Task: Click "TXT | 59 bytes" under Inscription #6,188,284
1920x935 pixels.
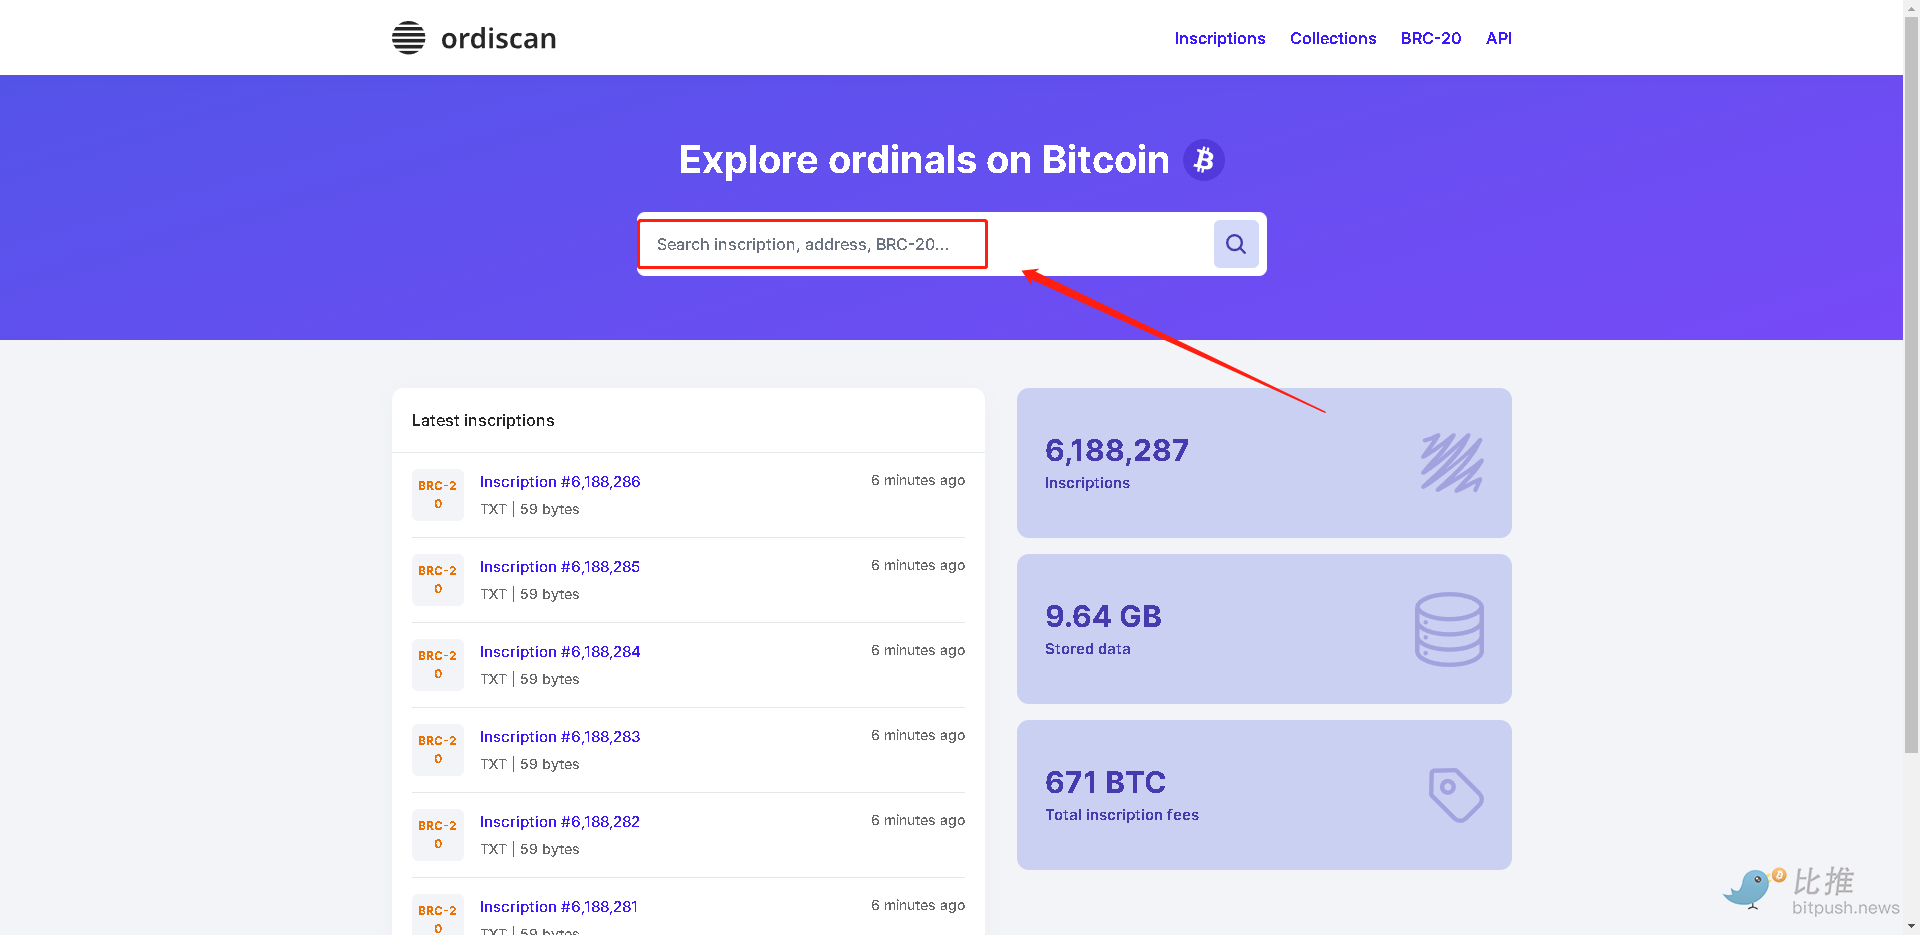Action: [530, 679]
